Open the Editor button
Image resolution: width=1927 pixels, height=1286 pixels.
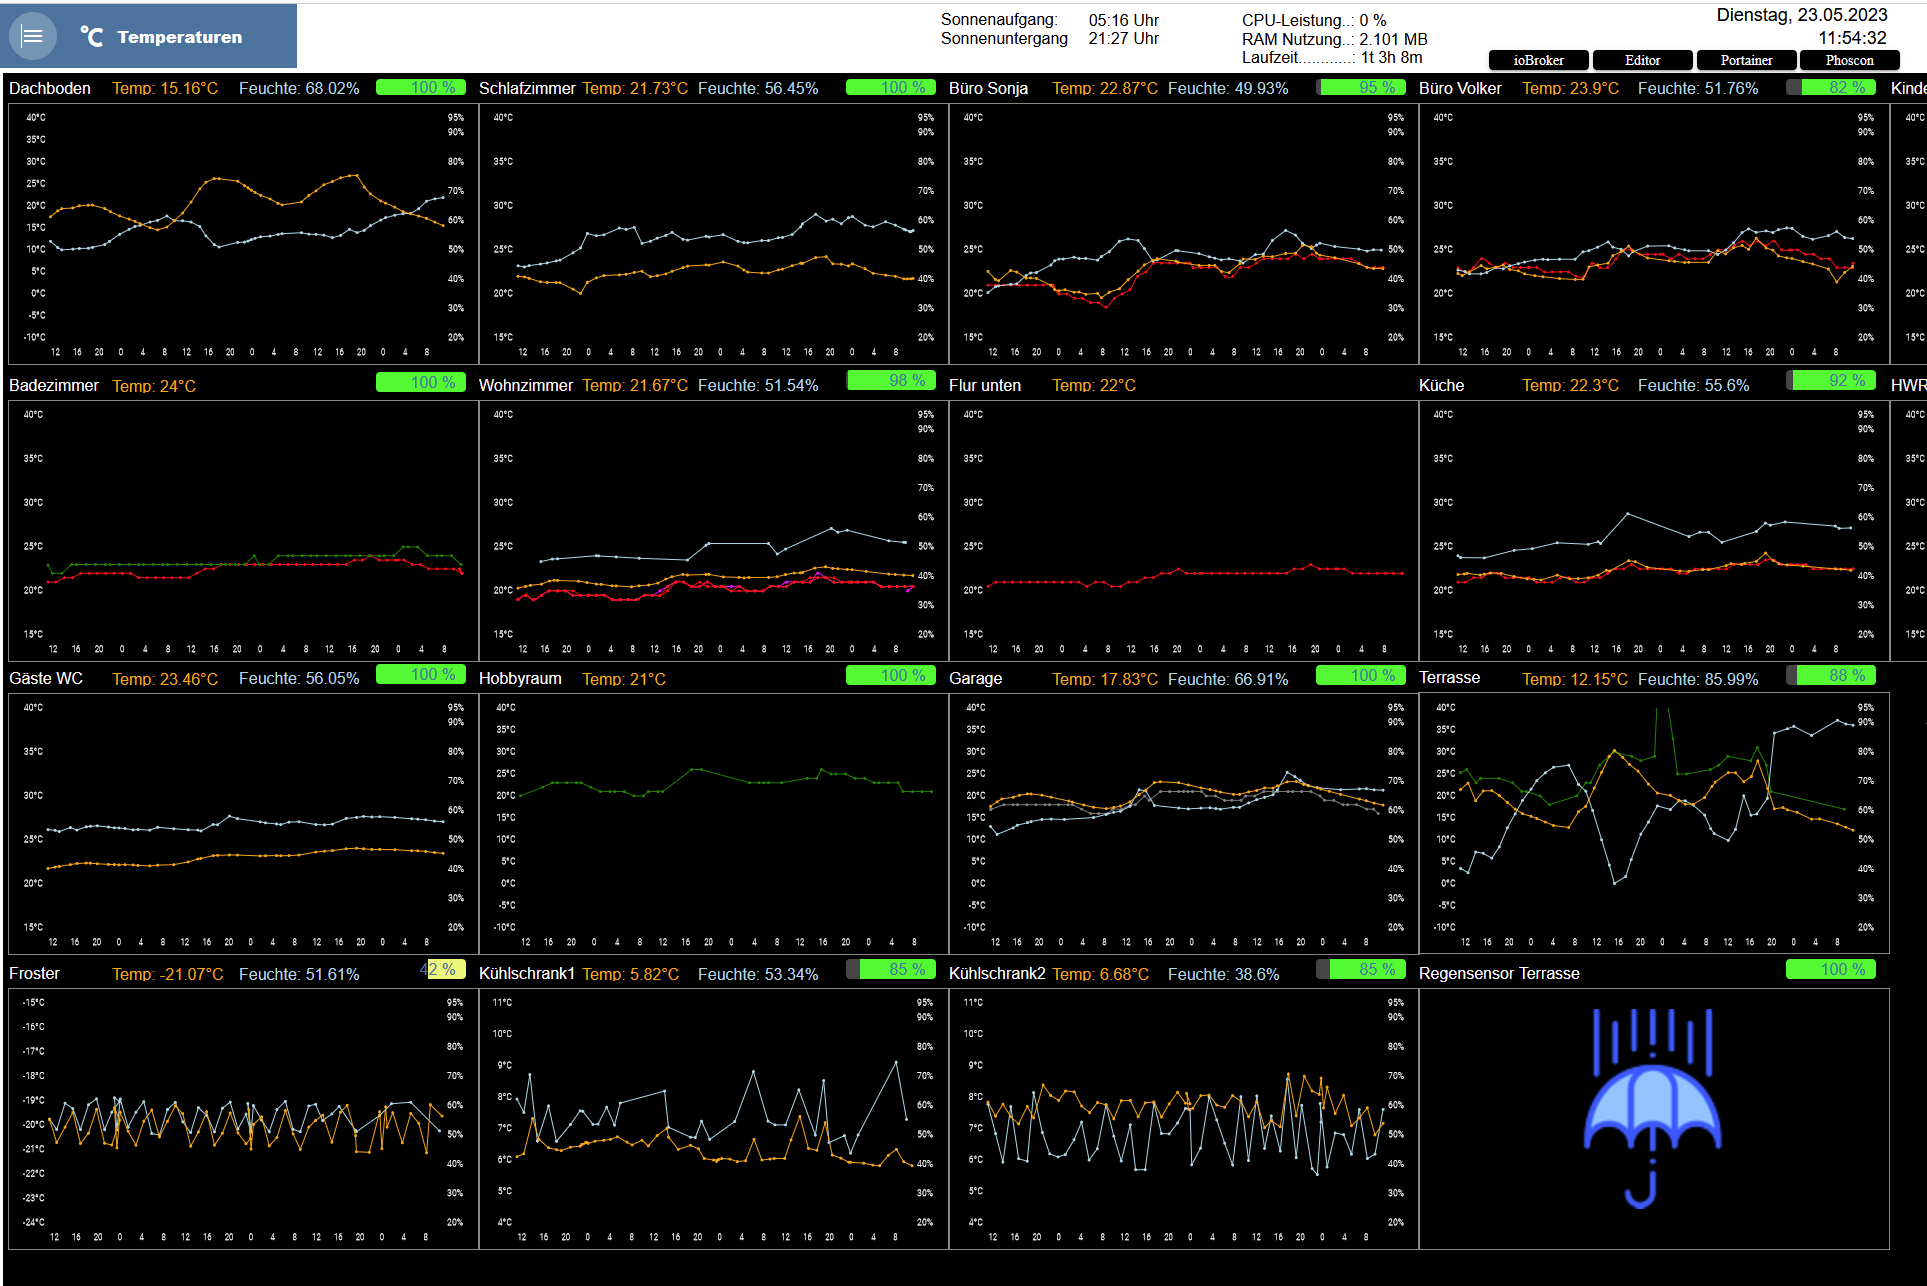pyautogui.click(x=1642, y=60)
